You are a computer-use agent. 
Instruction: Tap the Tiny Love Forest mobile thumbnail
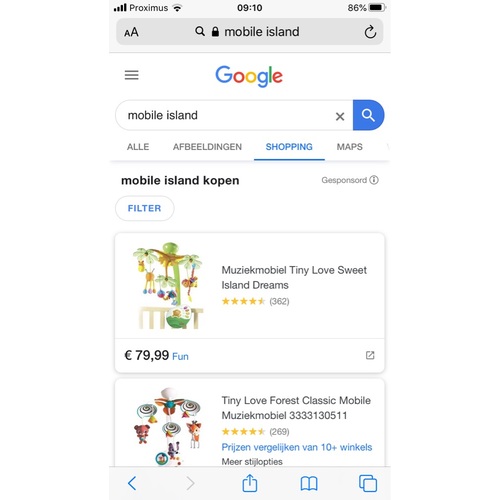tap(169, 427)
